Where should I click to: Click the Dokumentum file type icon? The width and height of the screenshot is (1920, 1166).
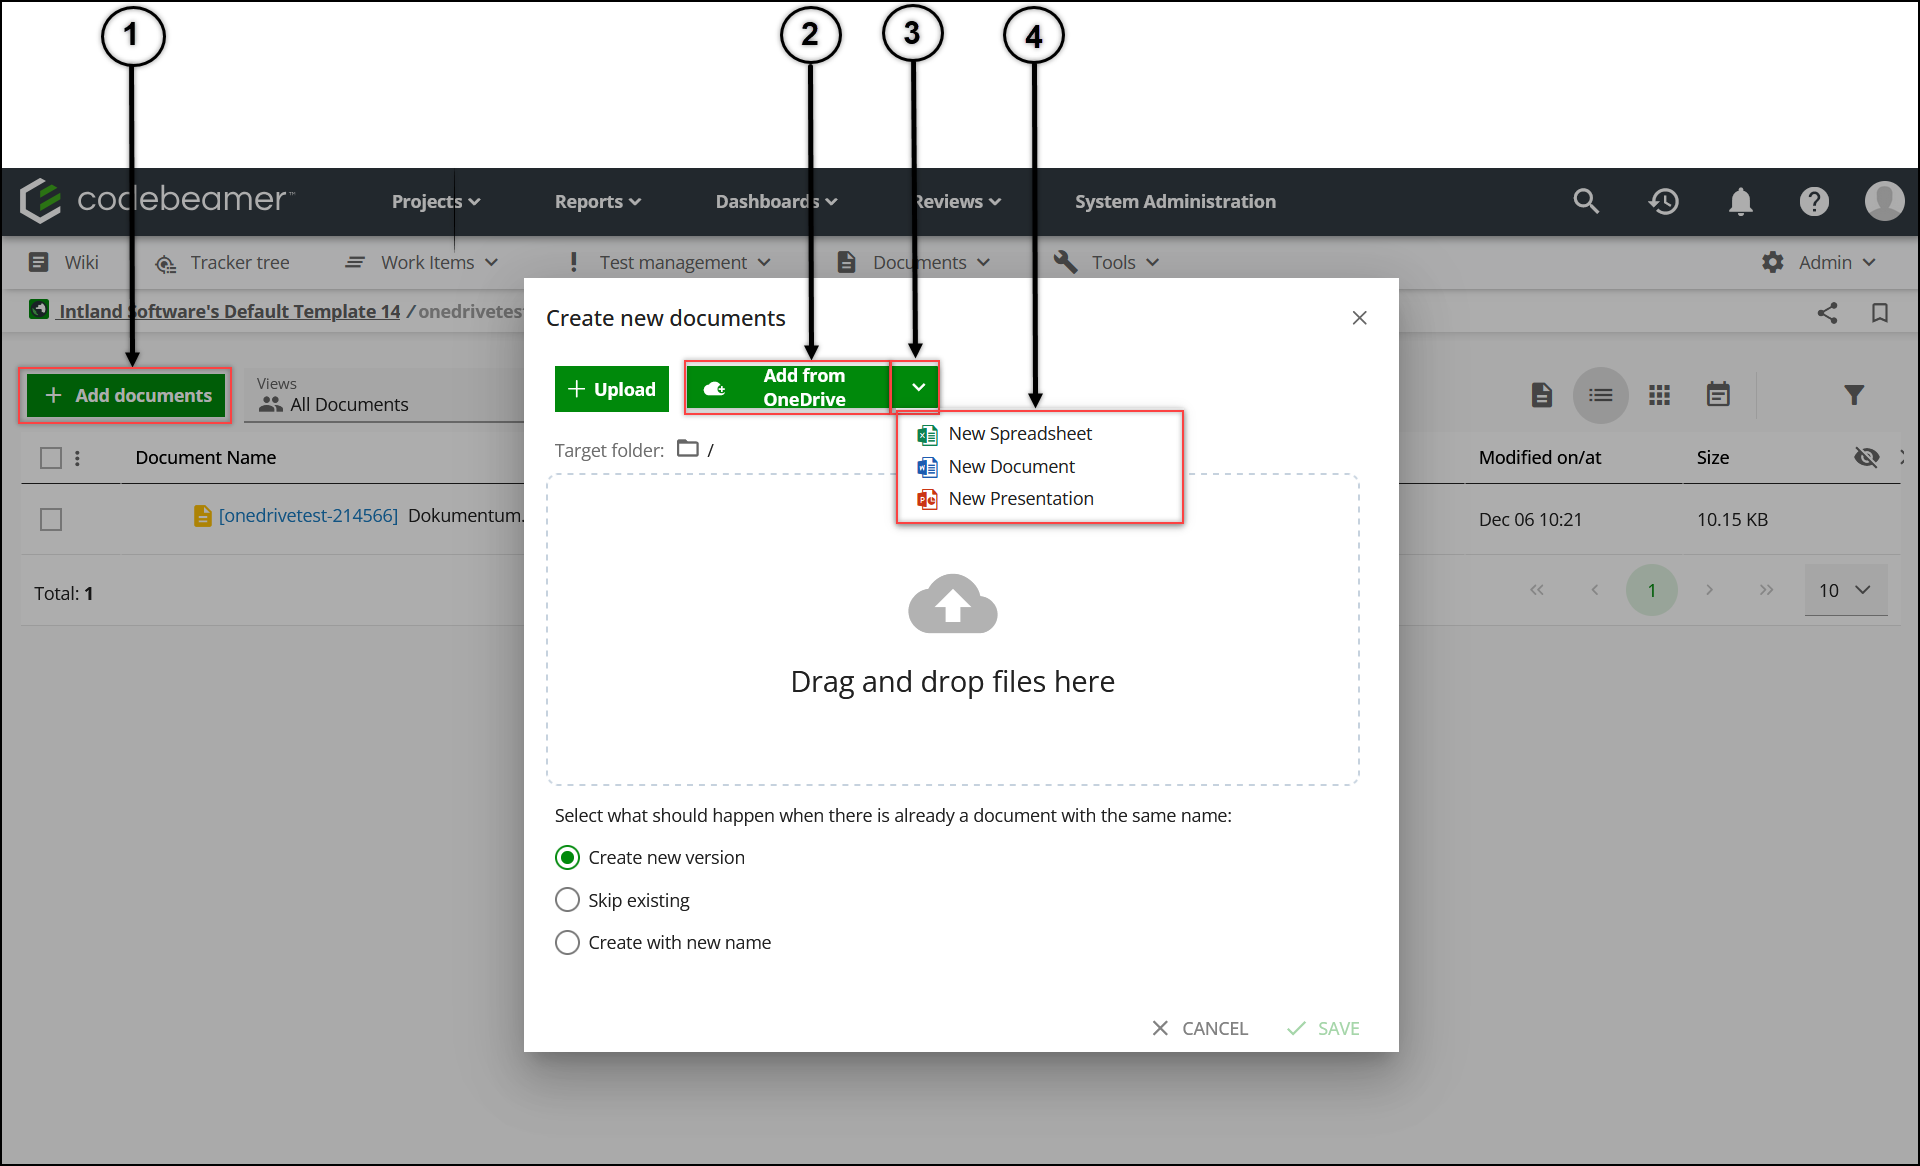coord(202,516)
